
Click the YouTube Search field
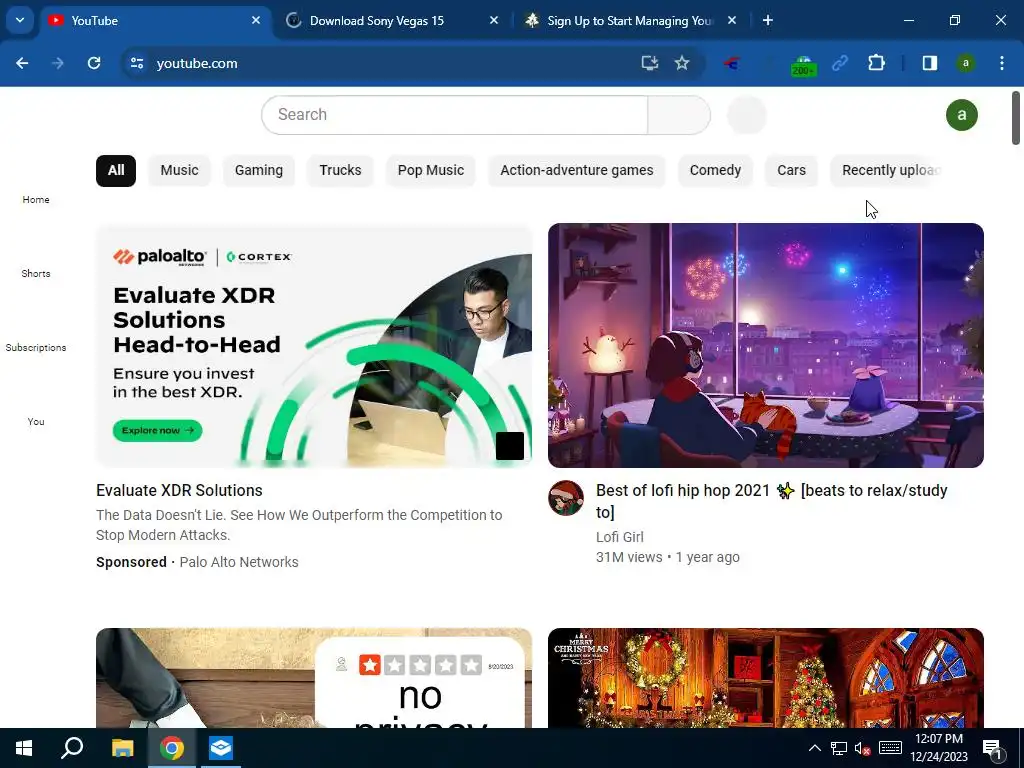pos(455,115)
